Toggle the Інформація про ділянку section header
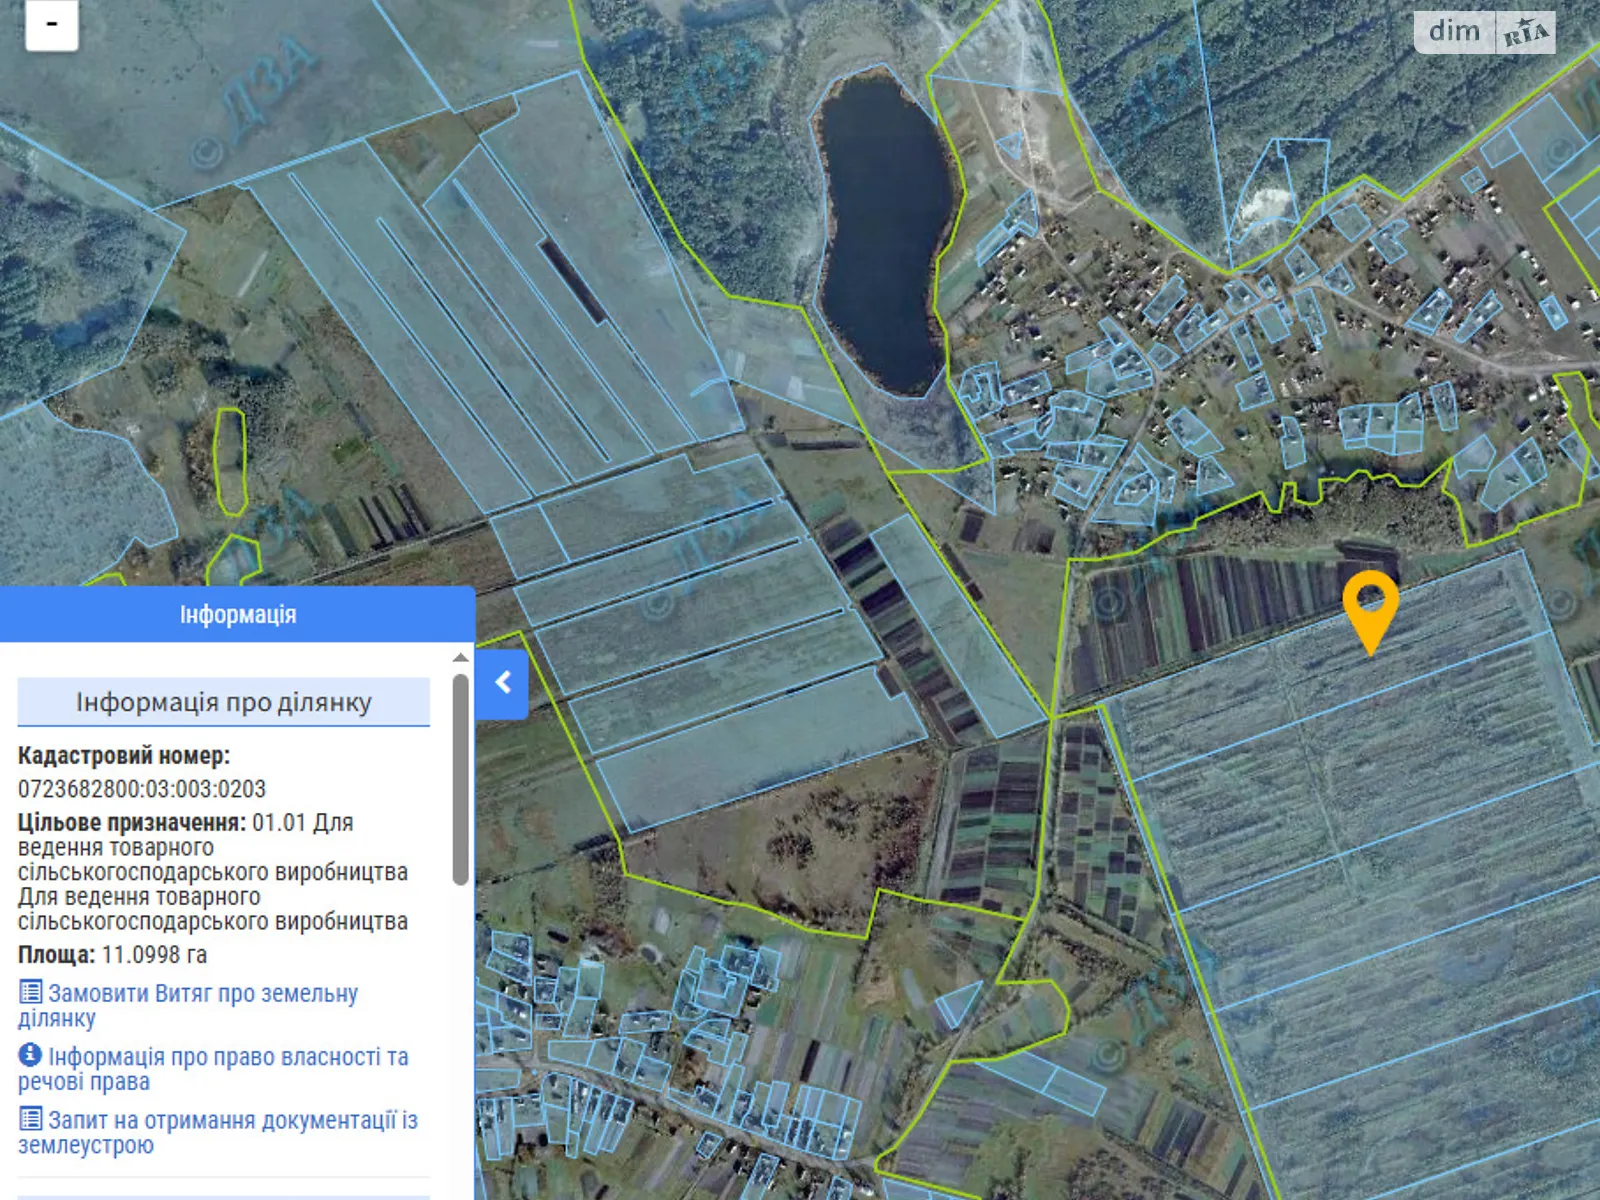Image resolution: width=1600 pixels, height=1200 pixels. (x=224, y=702)
